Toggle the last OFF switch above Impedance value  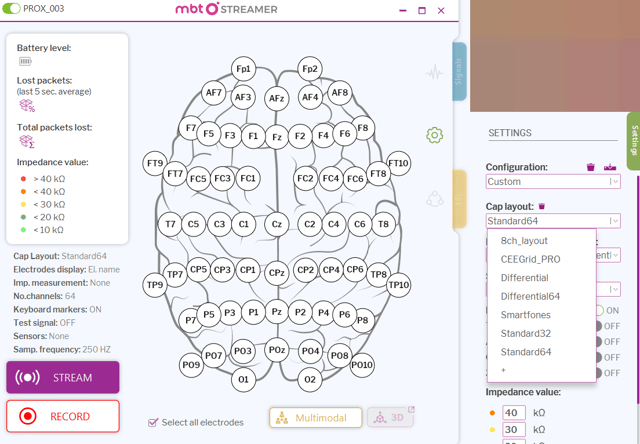(600, 373)
